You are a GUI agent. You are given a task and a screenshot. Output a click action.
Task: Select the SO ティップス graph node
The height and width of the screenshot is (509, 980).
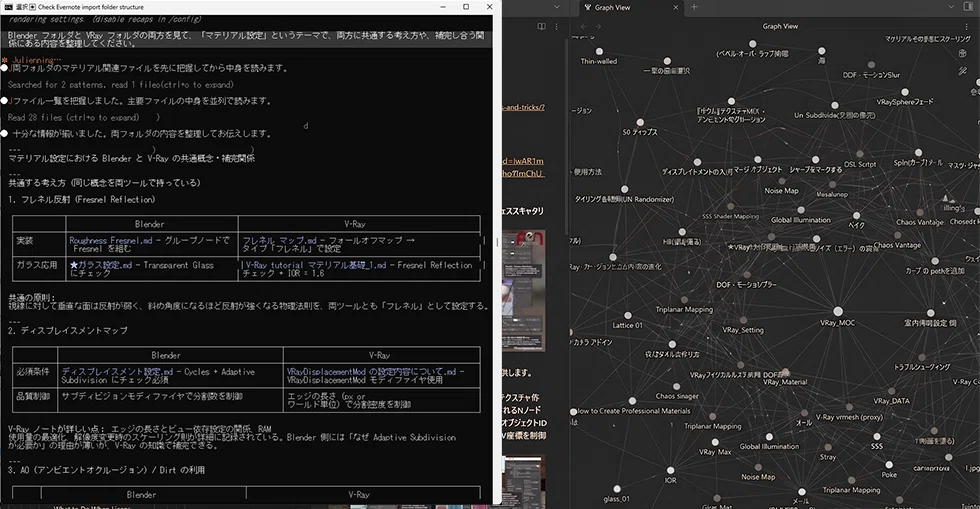click(639, 123)
